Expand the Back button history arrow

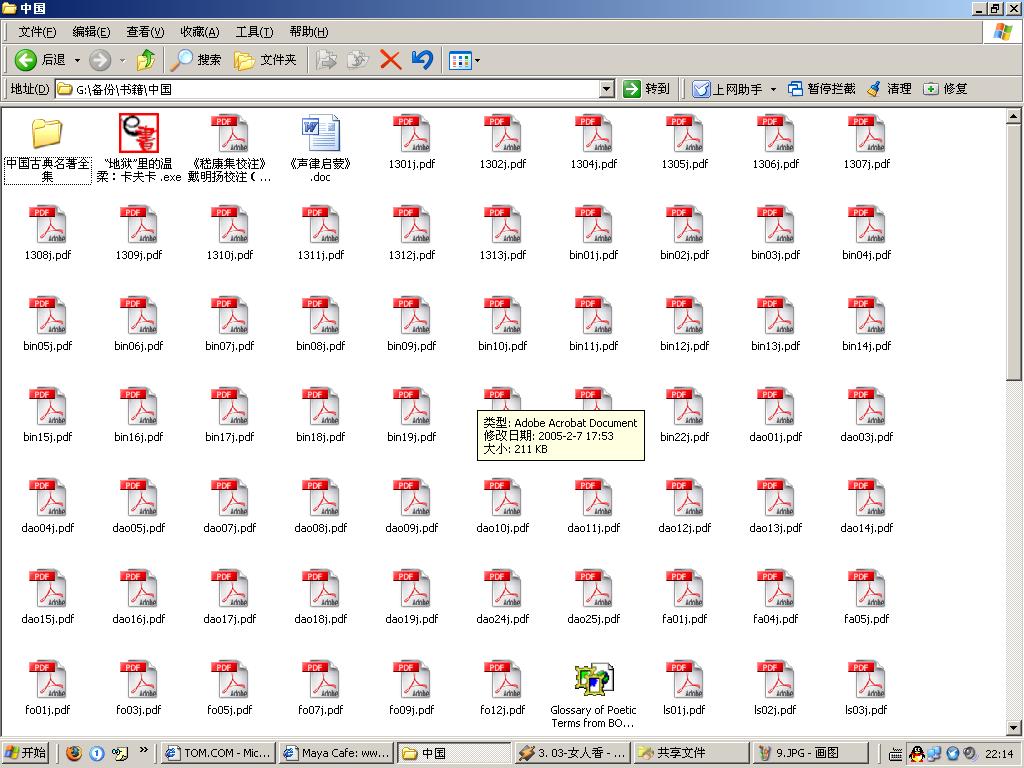(77, 61)
